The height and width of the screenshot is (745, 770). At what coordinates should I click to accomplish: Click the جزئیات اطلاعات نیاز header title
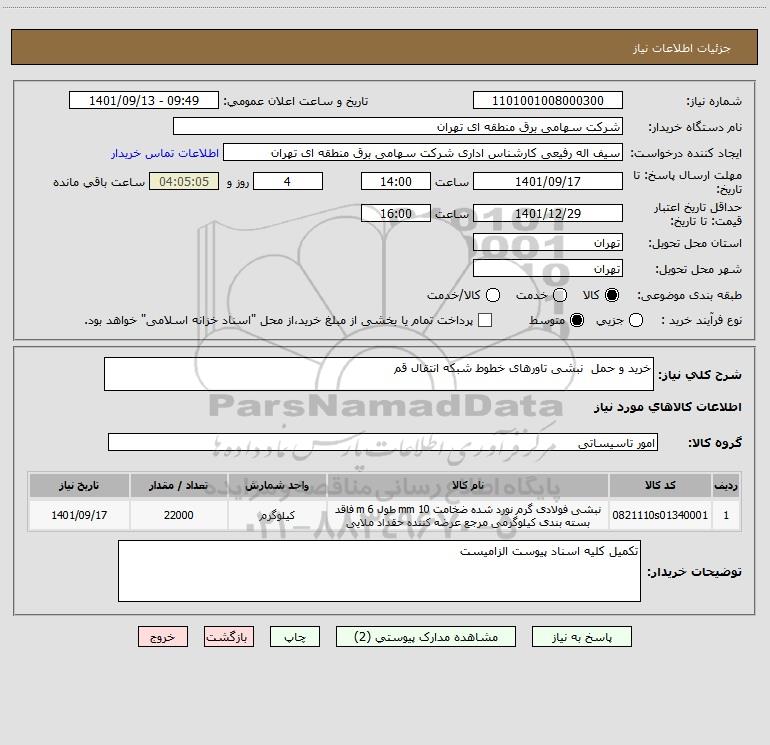pyautogui.click(x=682, y=48)
